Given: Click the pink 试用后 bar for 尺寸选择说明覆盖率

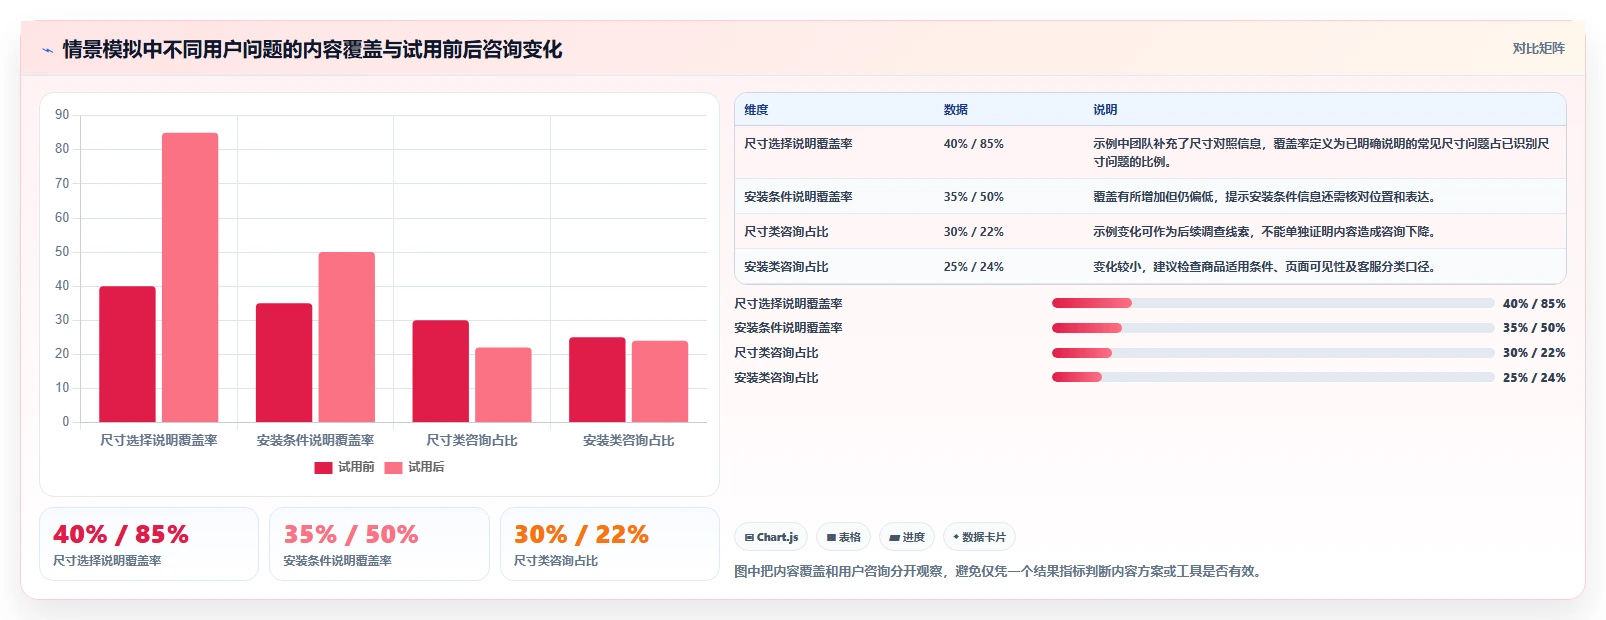Looking at the screenshot, I should (190, 277).
